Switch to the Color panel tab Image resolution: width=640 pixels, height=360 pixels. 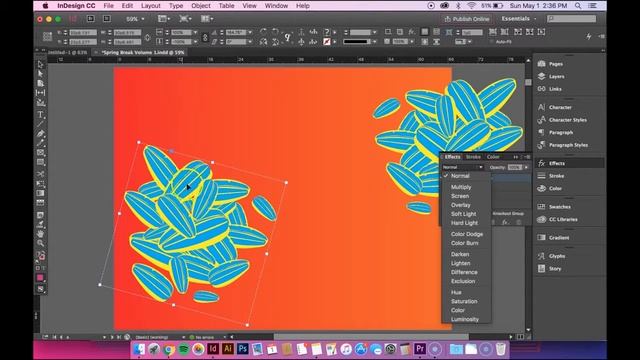click(x=493, y=157)
